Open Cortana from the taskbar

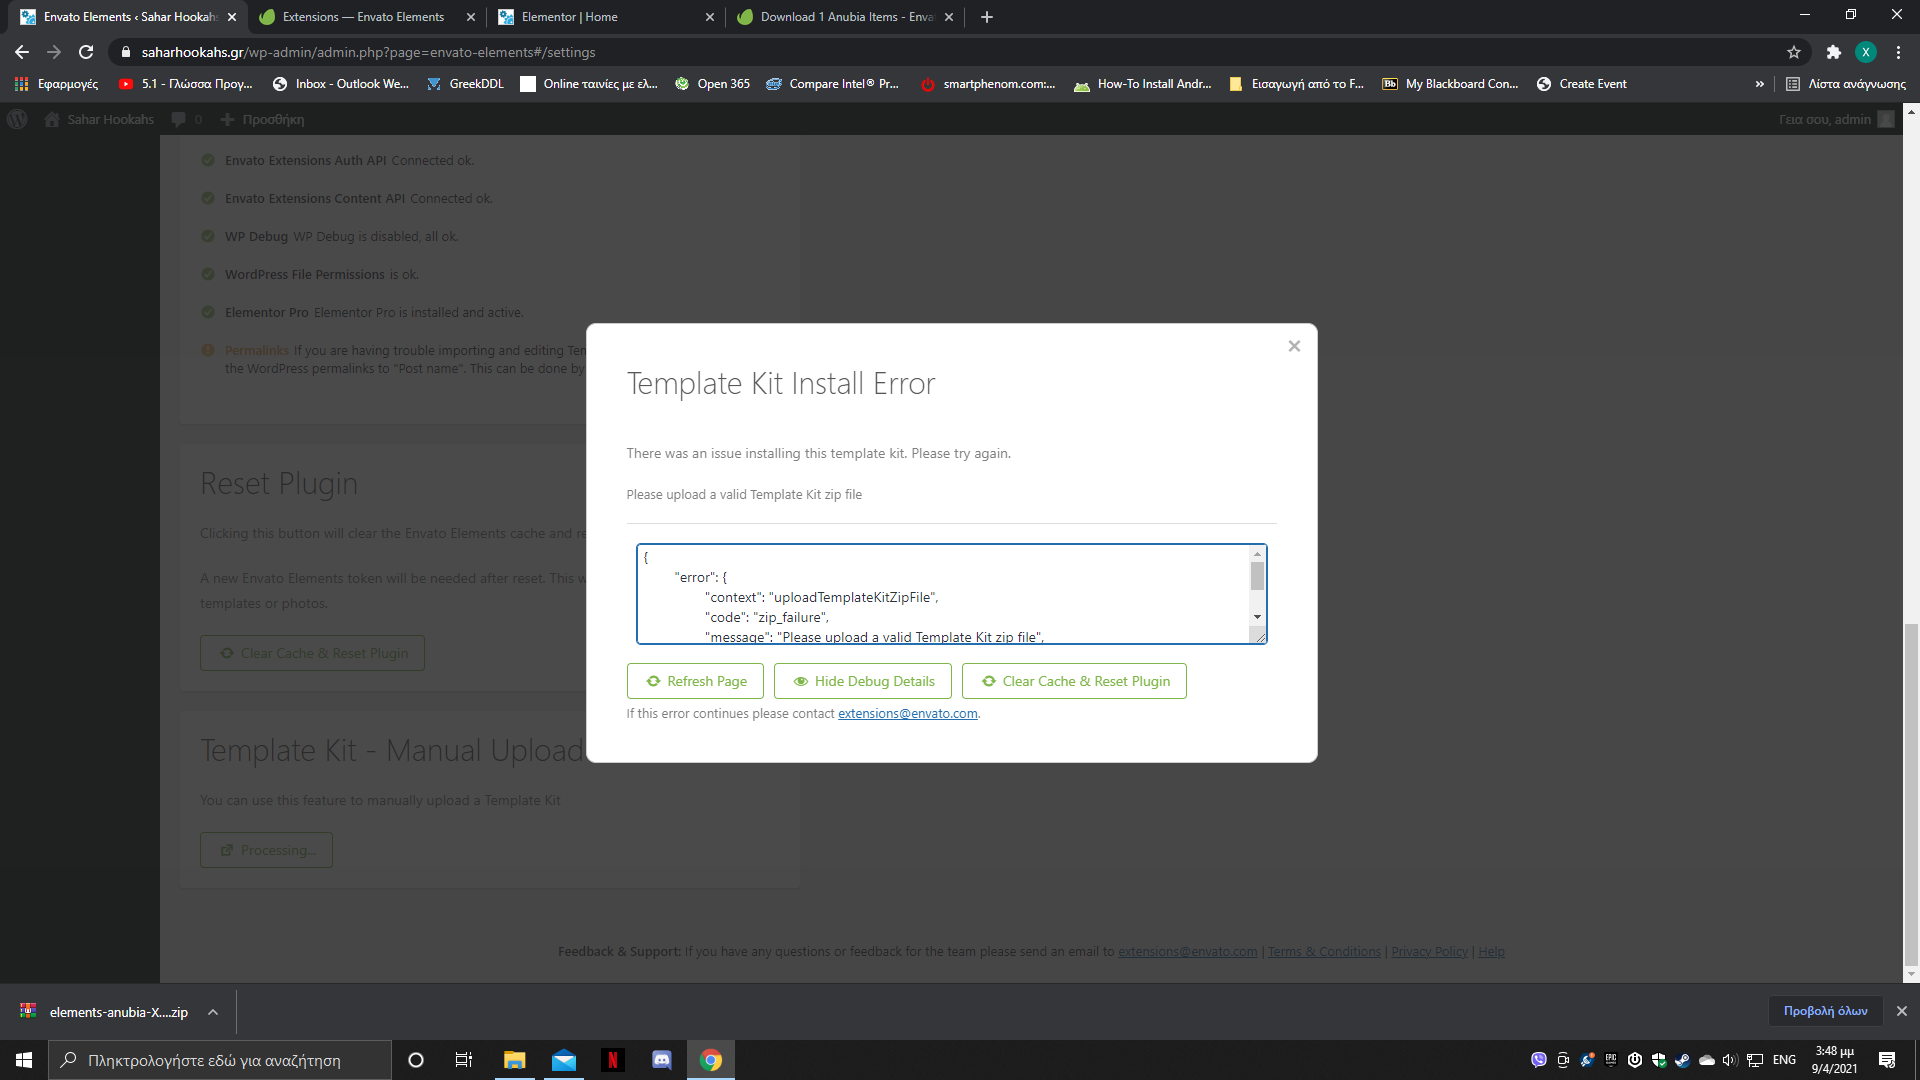(416, 1060)
